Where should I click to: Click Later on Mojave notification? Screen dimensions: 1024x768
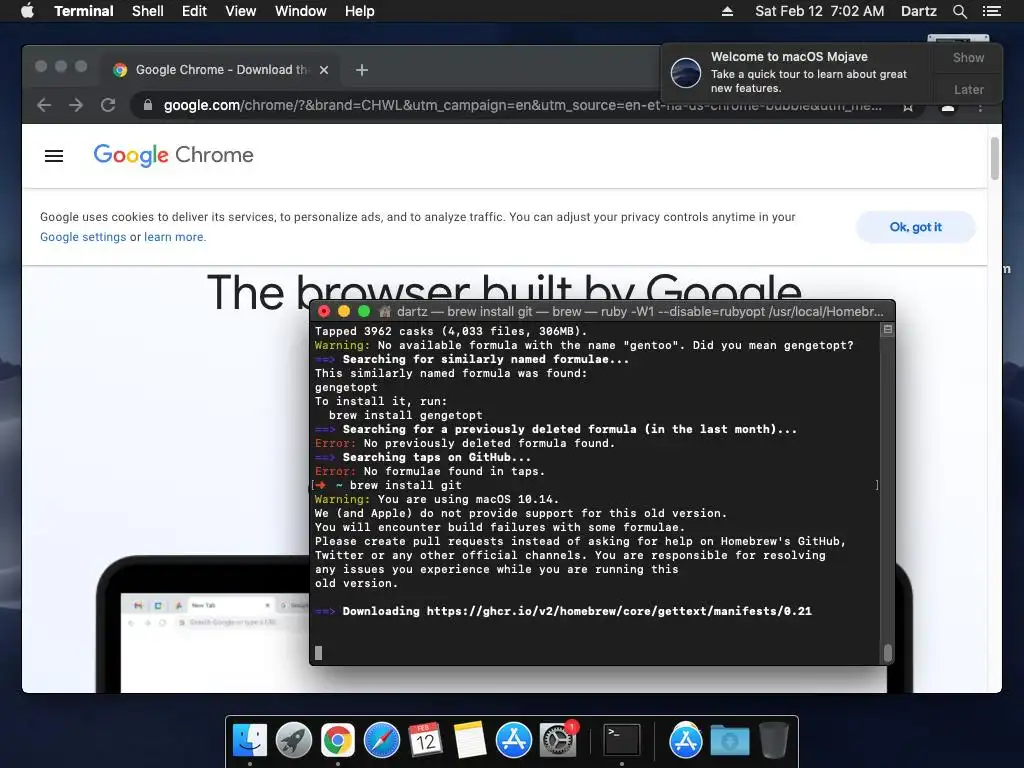click(968, 89)
